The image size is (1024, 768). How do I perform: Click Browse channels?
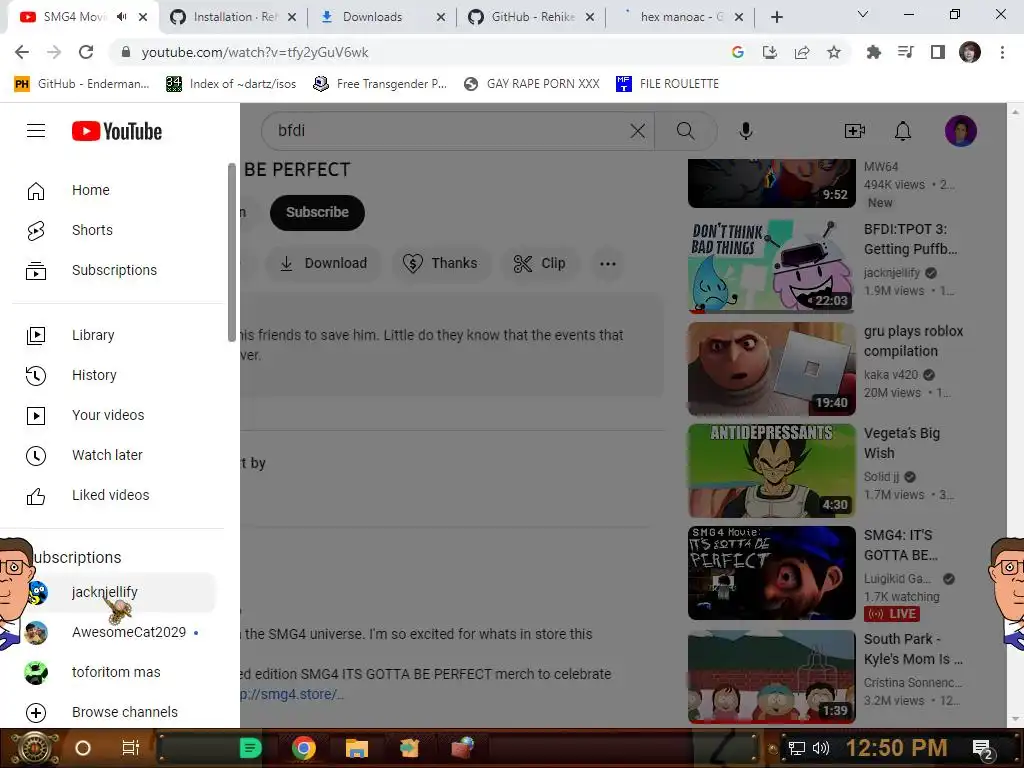coord(118,712)
